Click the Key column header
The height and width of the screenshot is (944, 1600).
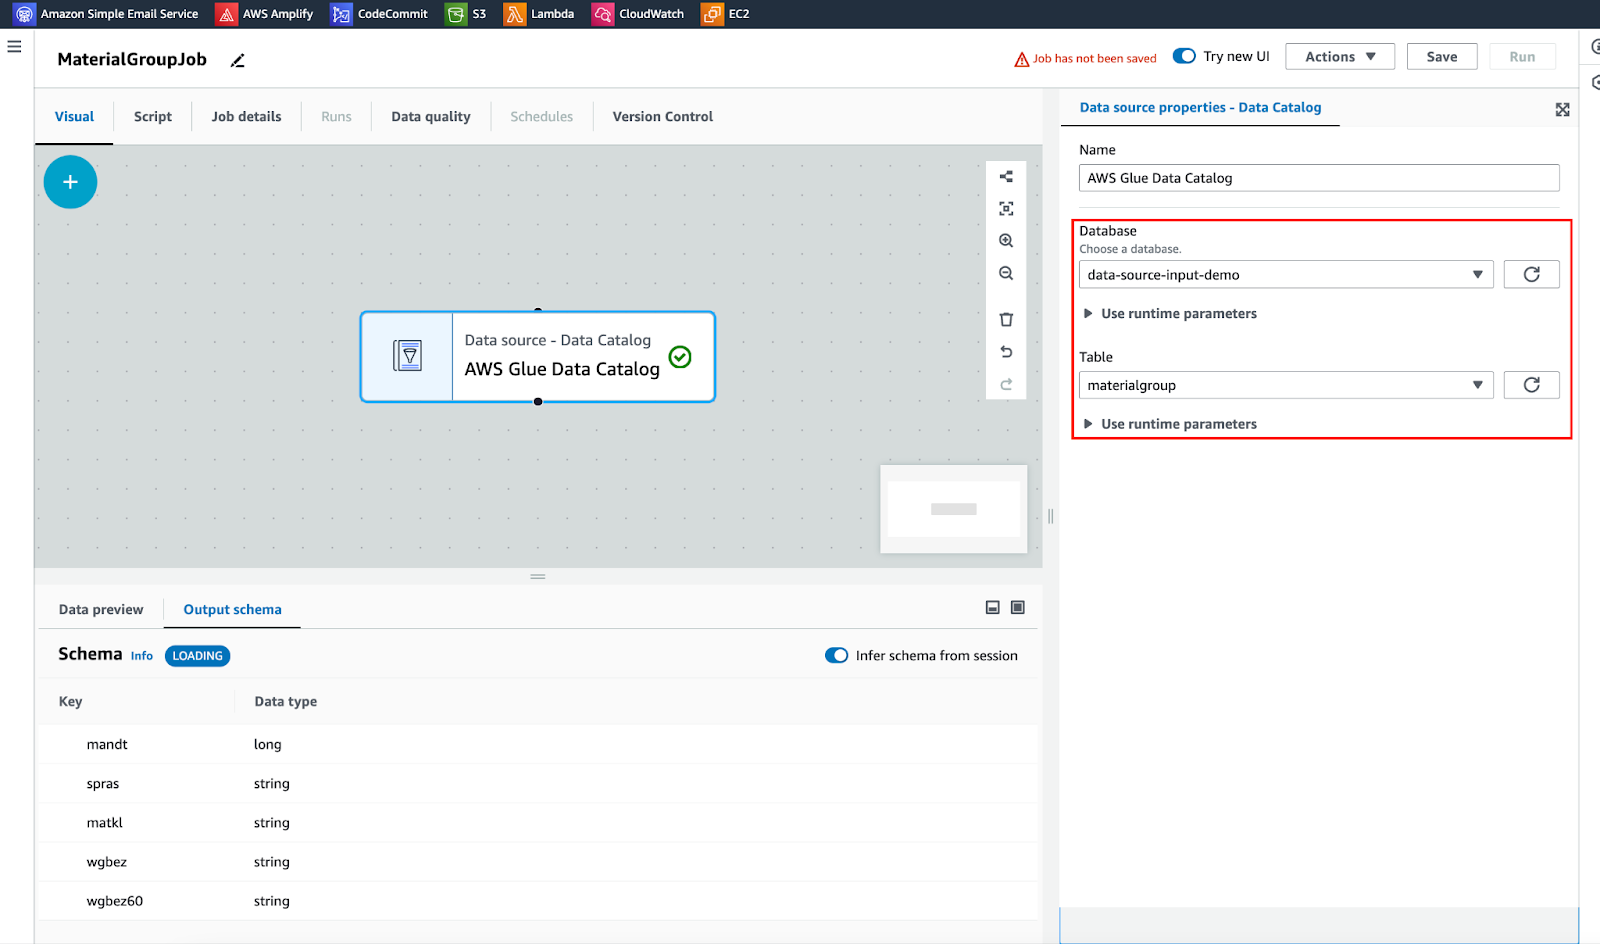coord(70,702)
